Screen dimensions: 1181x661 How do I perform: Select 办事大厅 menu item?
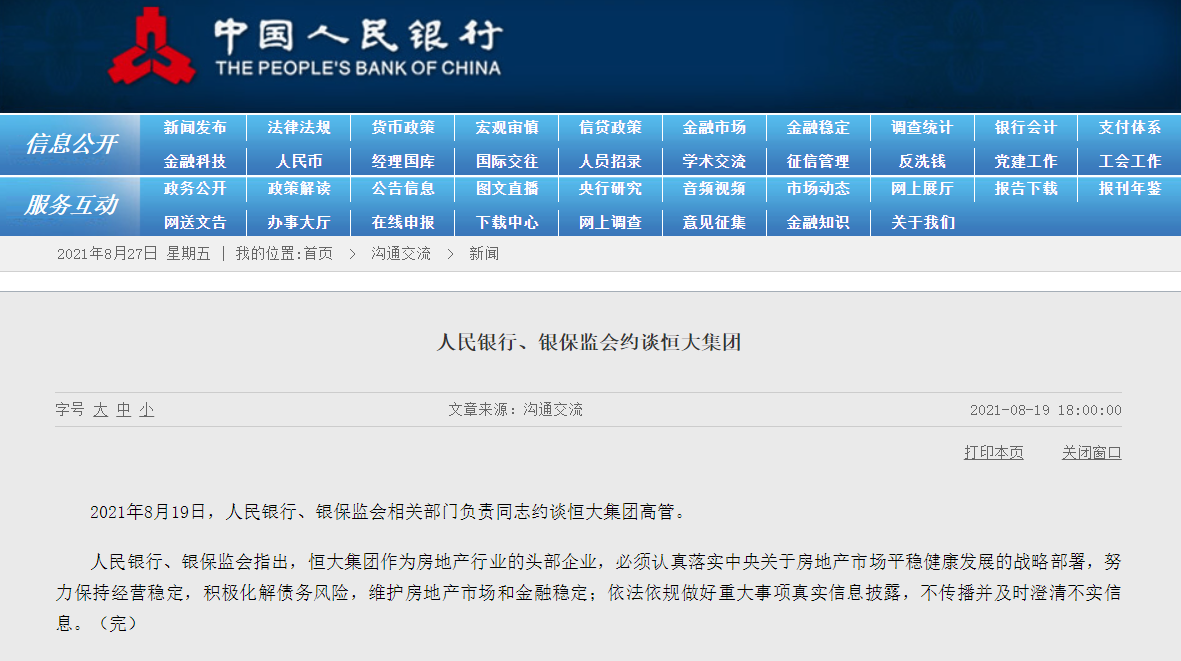click(299, 222)
